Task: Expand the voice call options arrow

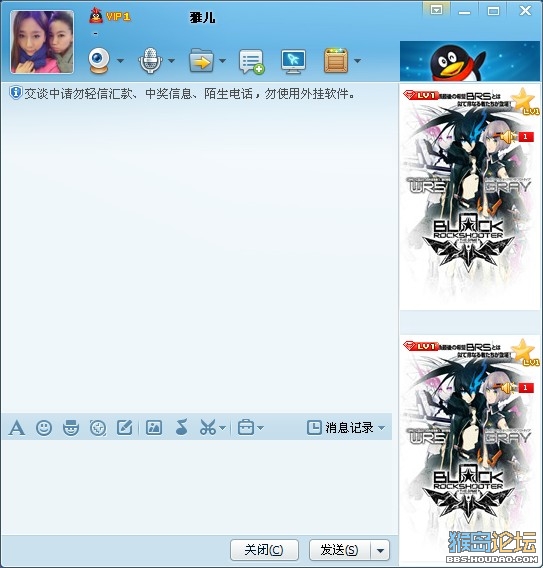Action: point(171,61)
